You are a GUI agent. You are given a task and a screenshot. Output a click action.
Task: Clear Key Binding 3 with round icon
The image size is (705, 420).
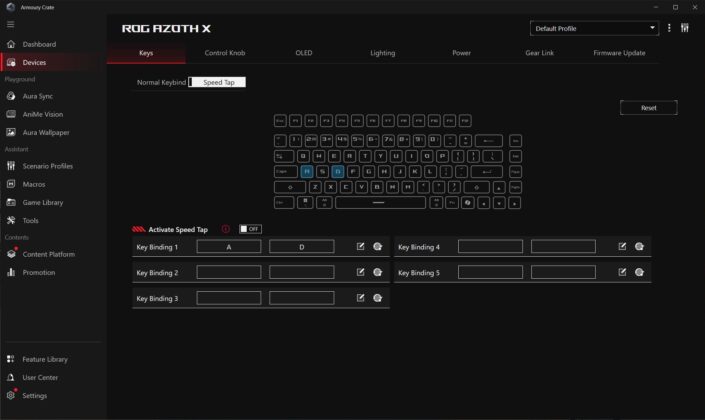coord(377,298)
